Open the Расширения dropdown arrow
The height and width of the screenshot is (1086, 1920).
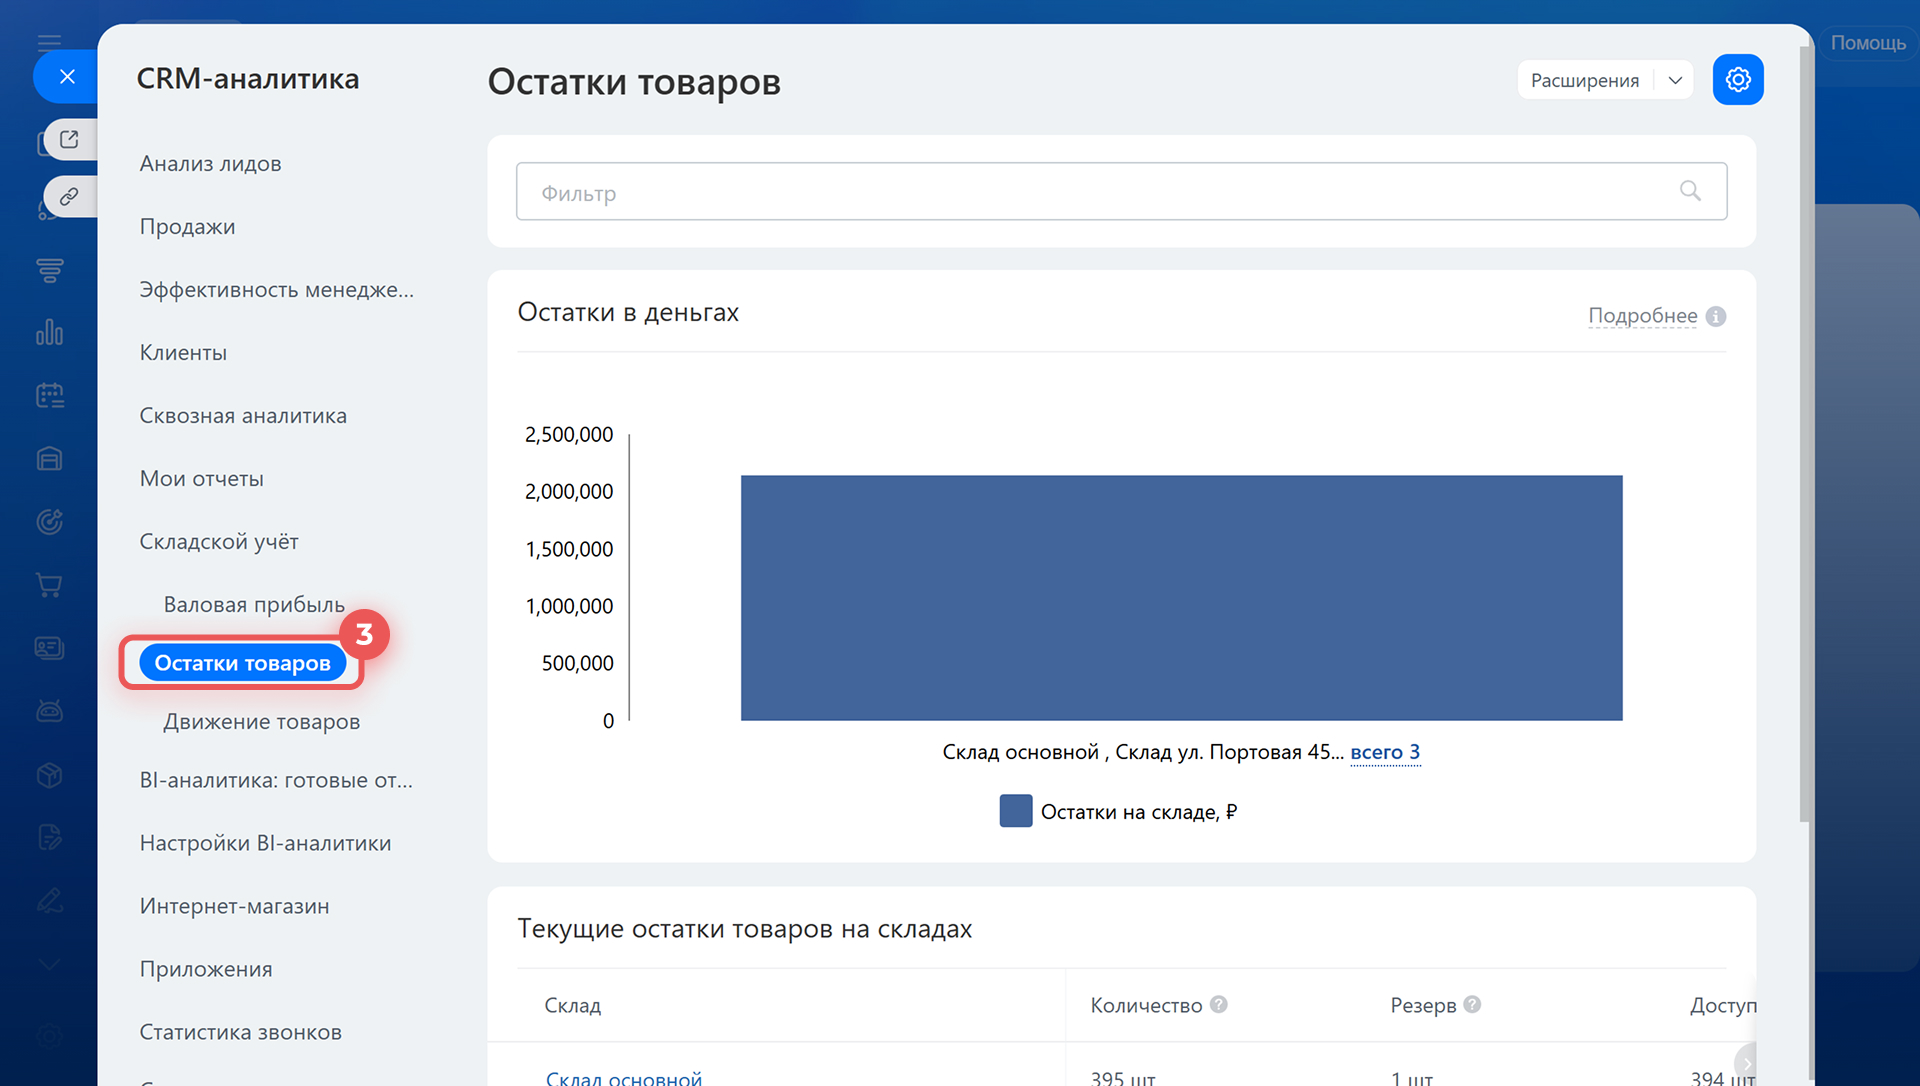tap(1675, 80)
